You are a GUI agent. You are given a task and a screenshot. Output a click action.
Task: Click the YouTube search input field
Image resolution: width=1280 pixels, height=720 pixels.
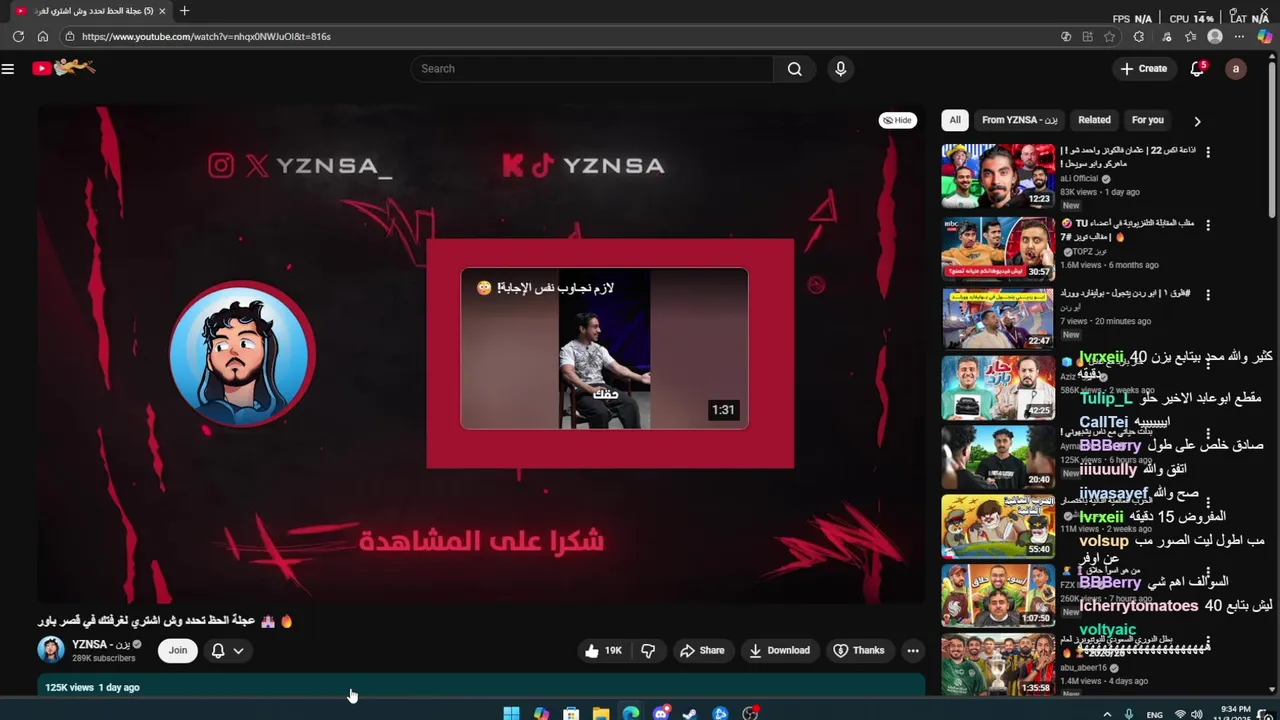592,69
